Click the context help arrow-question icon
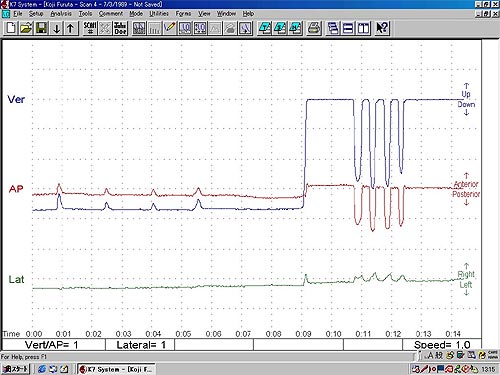 point(382,28)
